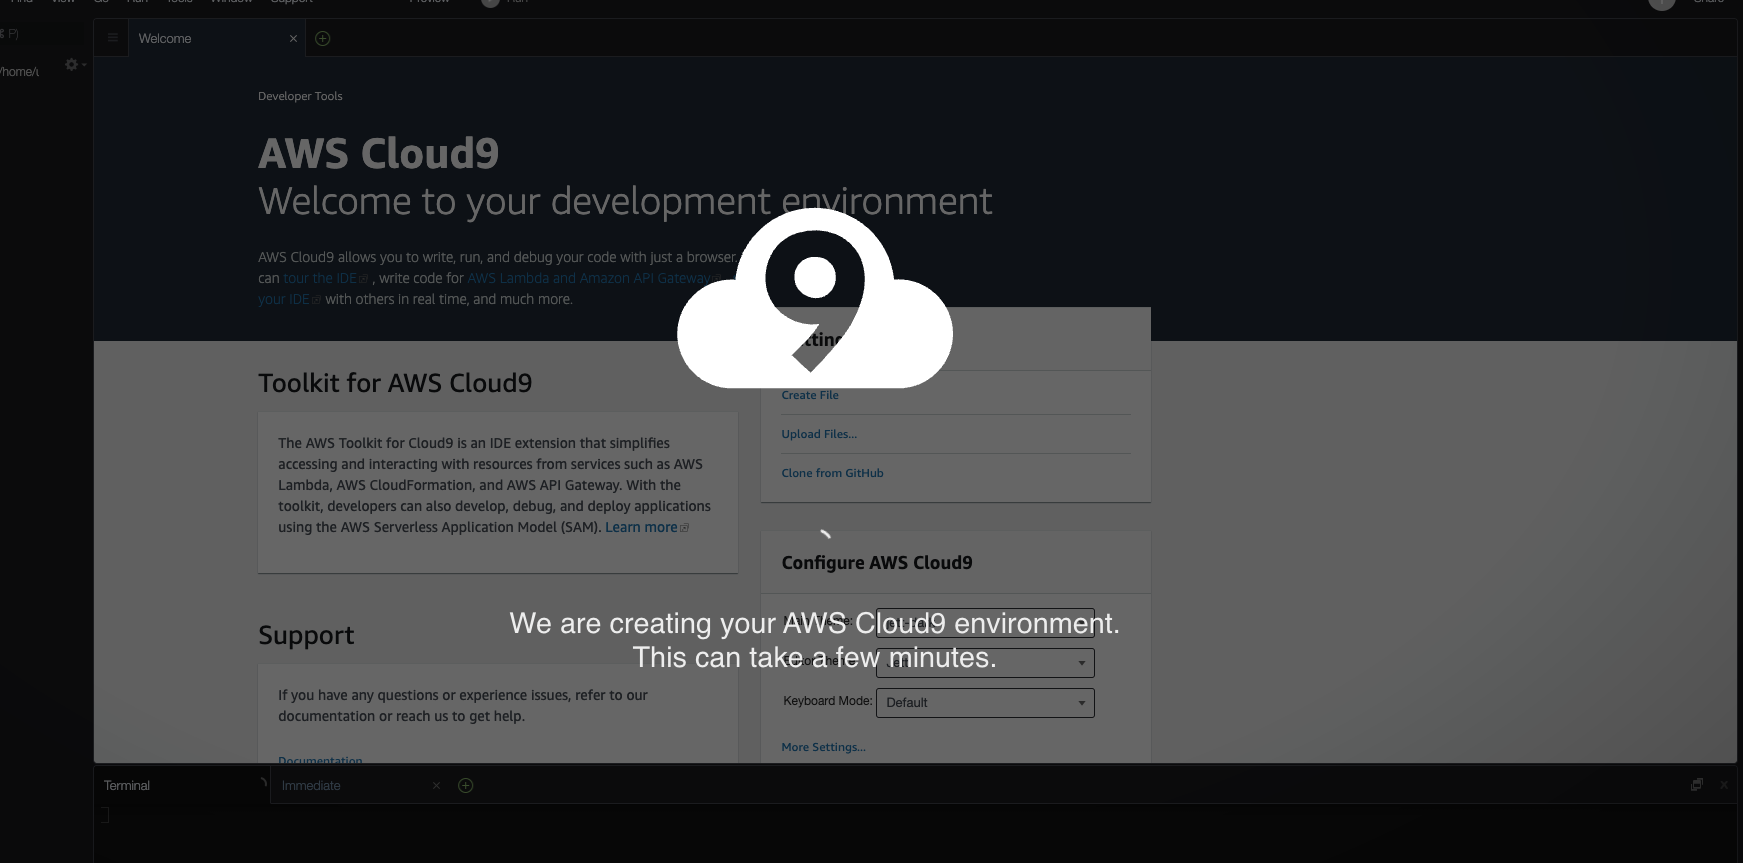Open the Keyboard Mode dropdown showing Default
Viewport: 1743px width, 863px height.
click(x=985, y=703)
